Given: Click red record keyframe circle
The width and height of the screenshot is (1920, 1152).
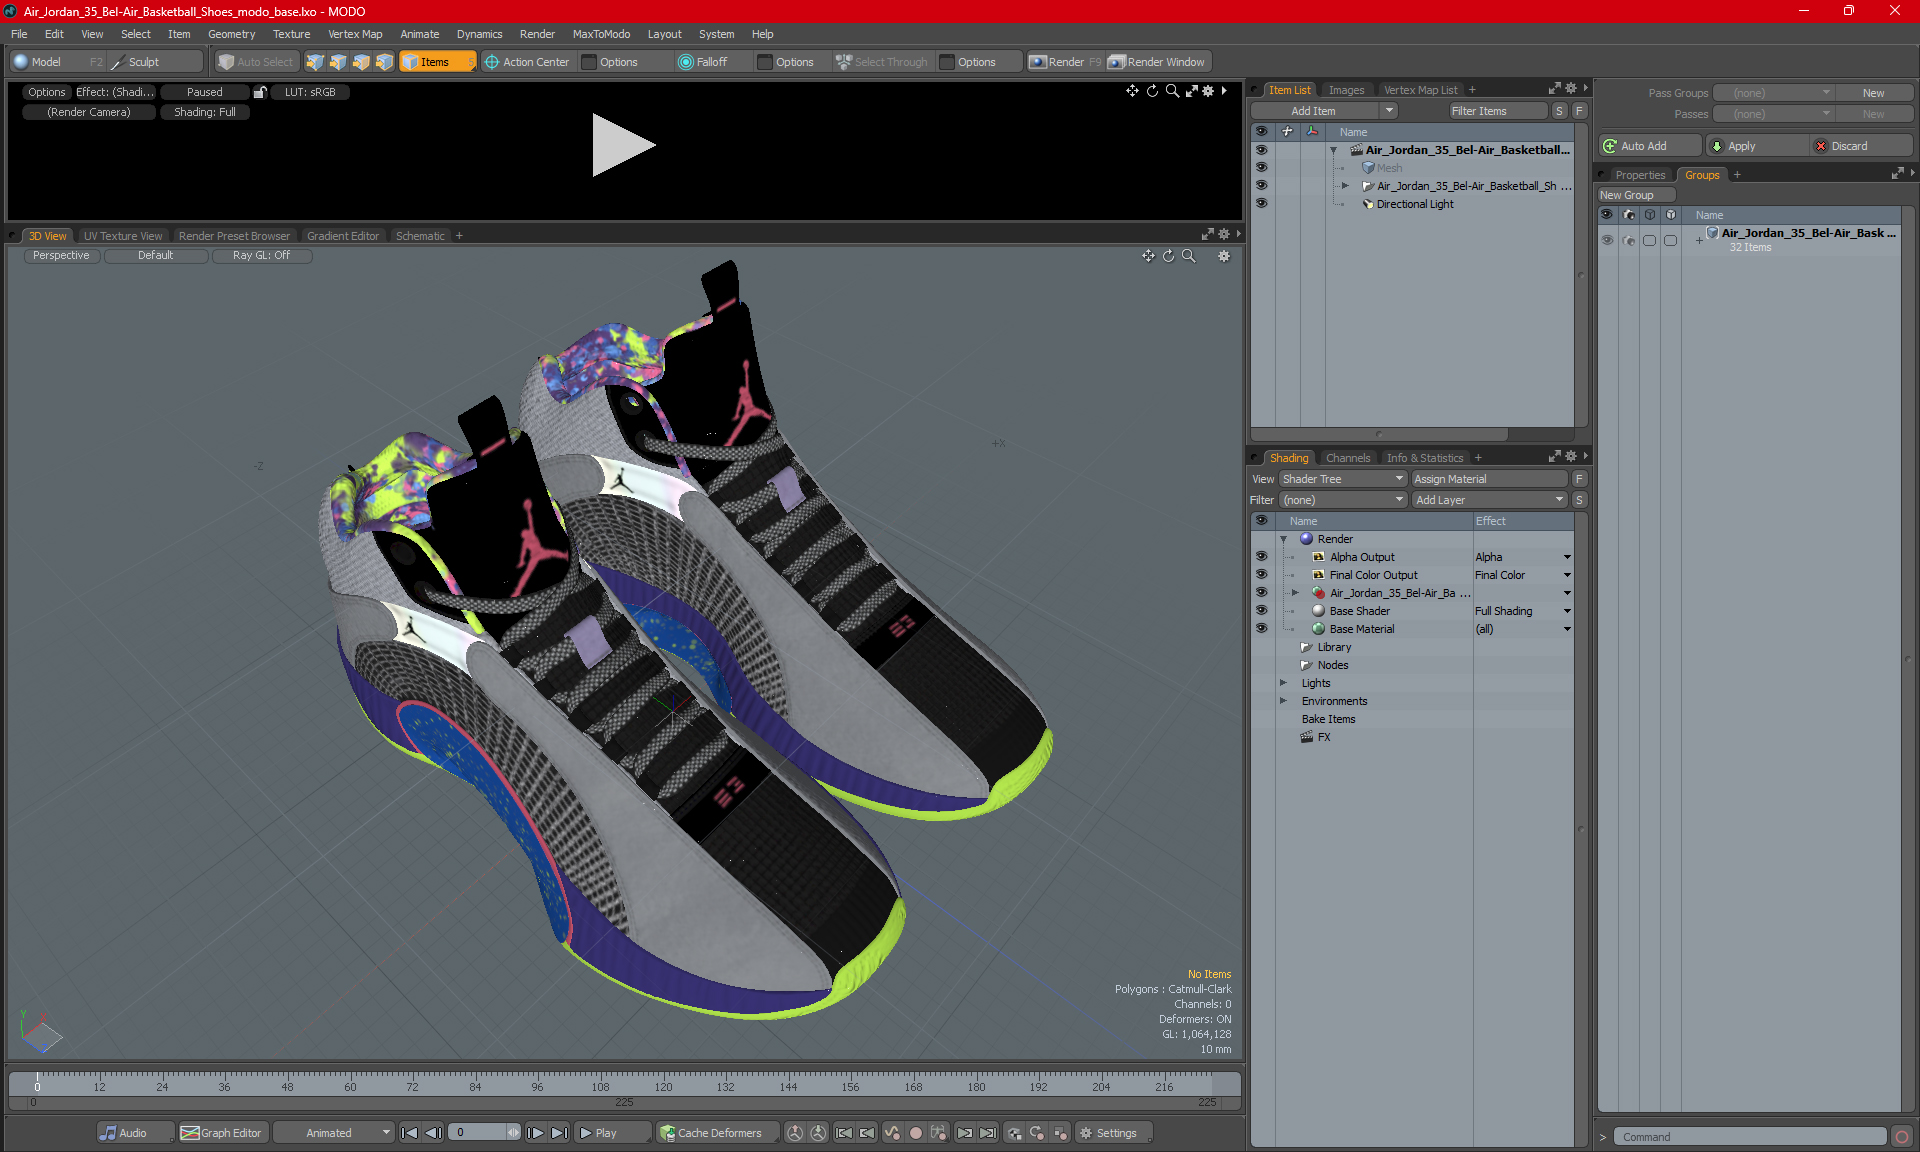Looking at the screenshot, I should coord(915,1133).
